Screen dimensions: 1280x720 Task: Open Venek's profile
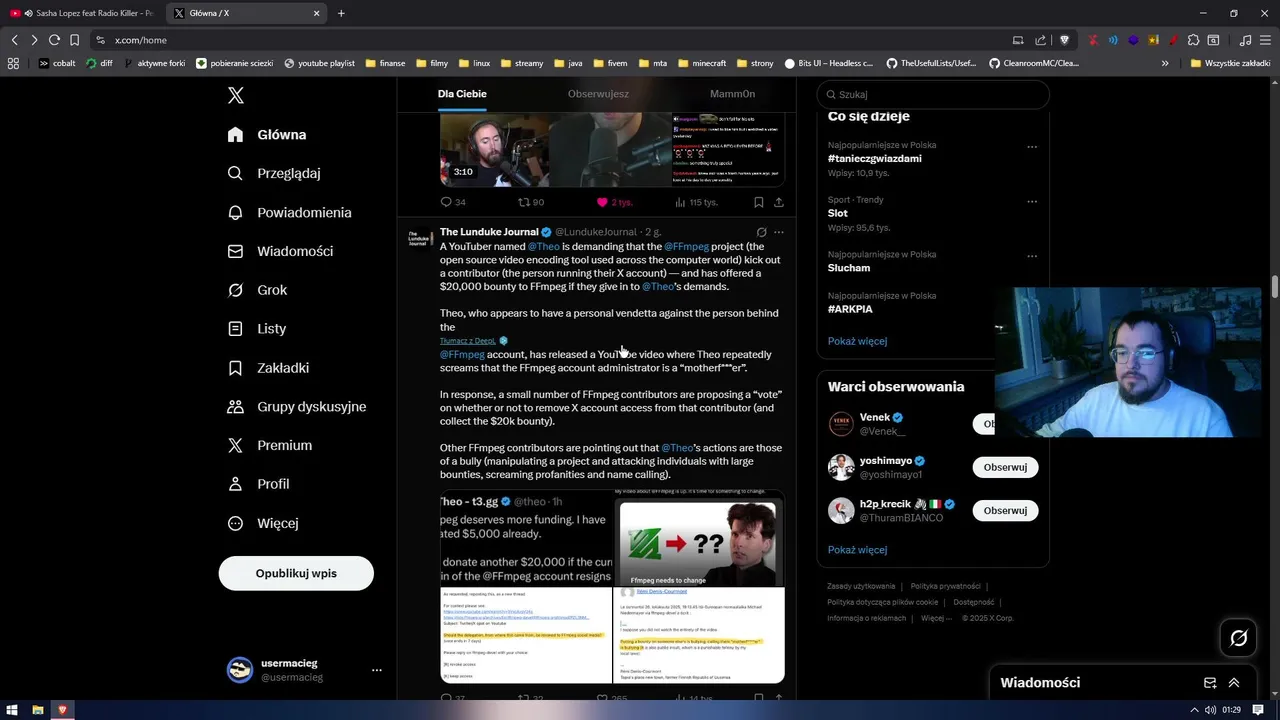click(874, 417)
